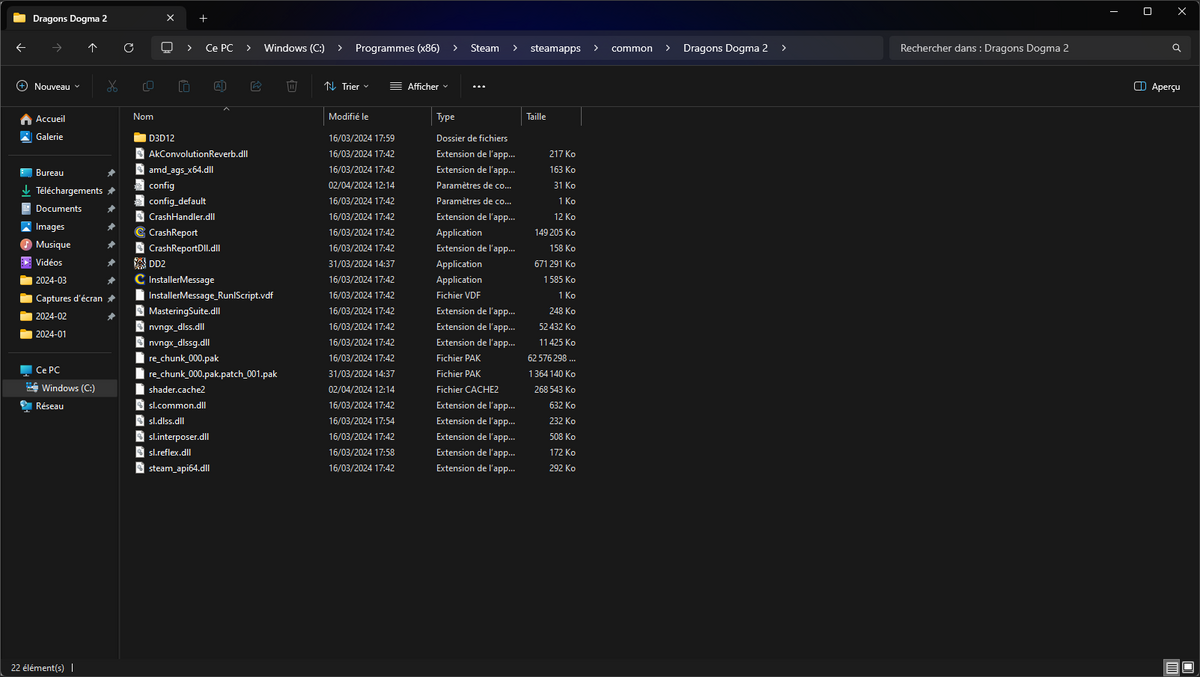Select the DD2 application icon
The width and height of the screenshot is (1200, 677).
[x=140, y=264]
